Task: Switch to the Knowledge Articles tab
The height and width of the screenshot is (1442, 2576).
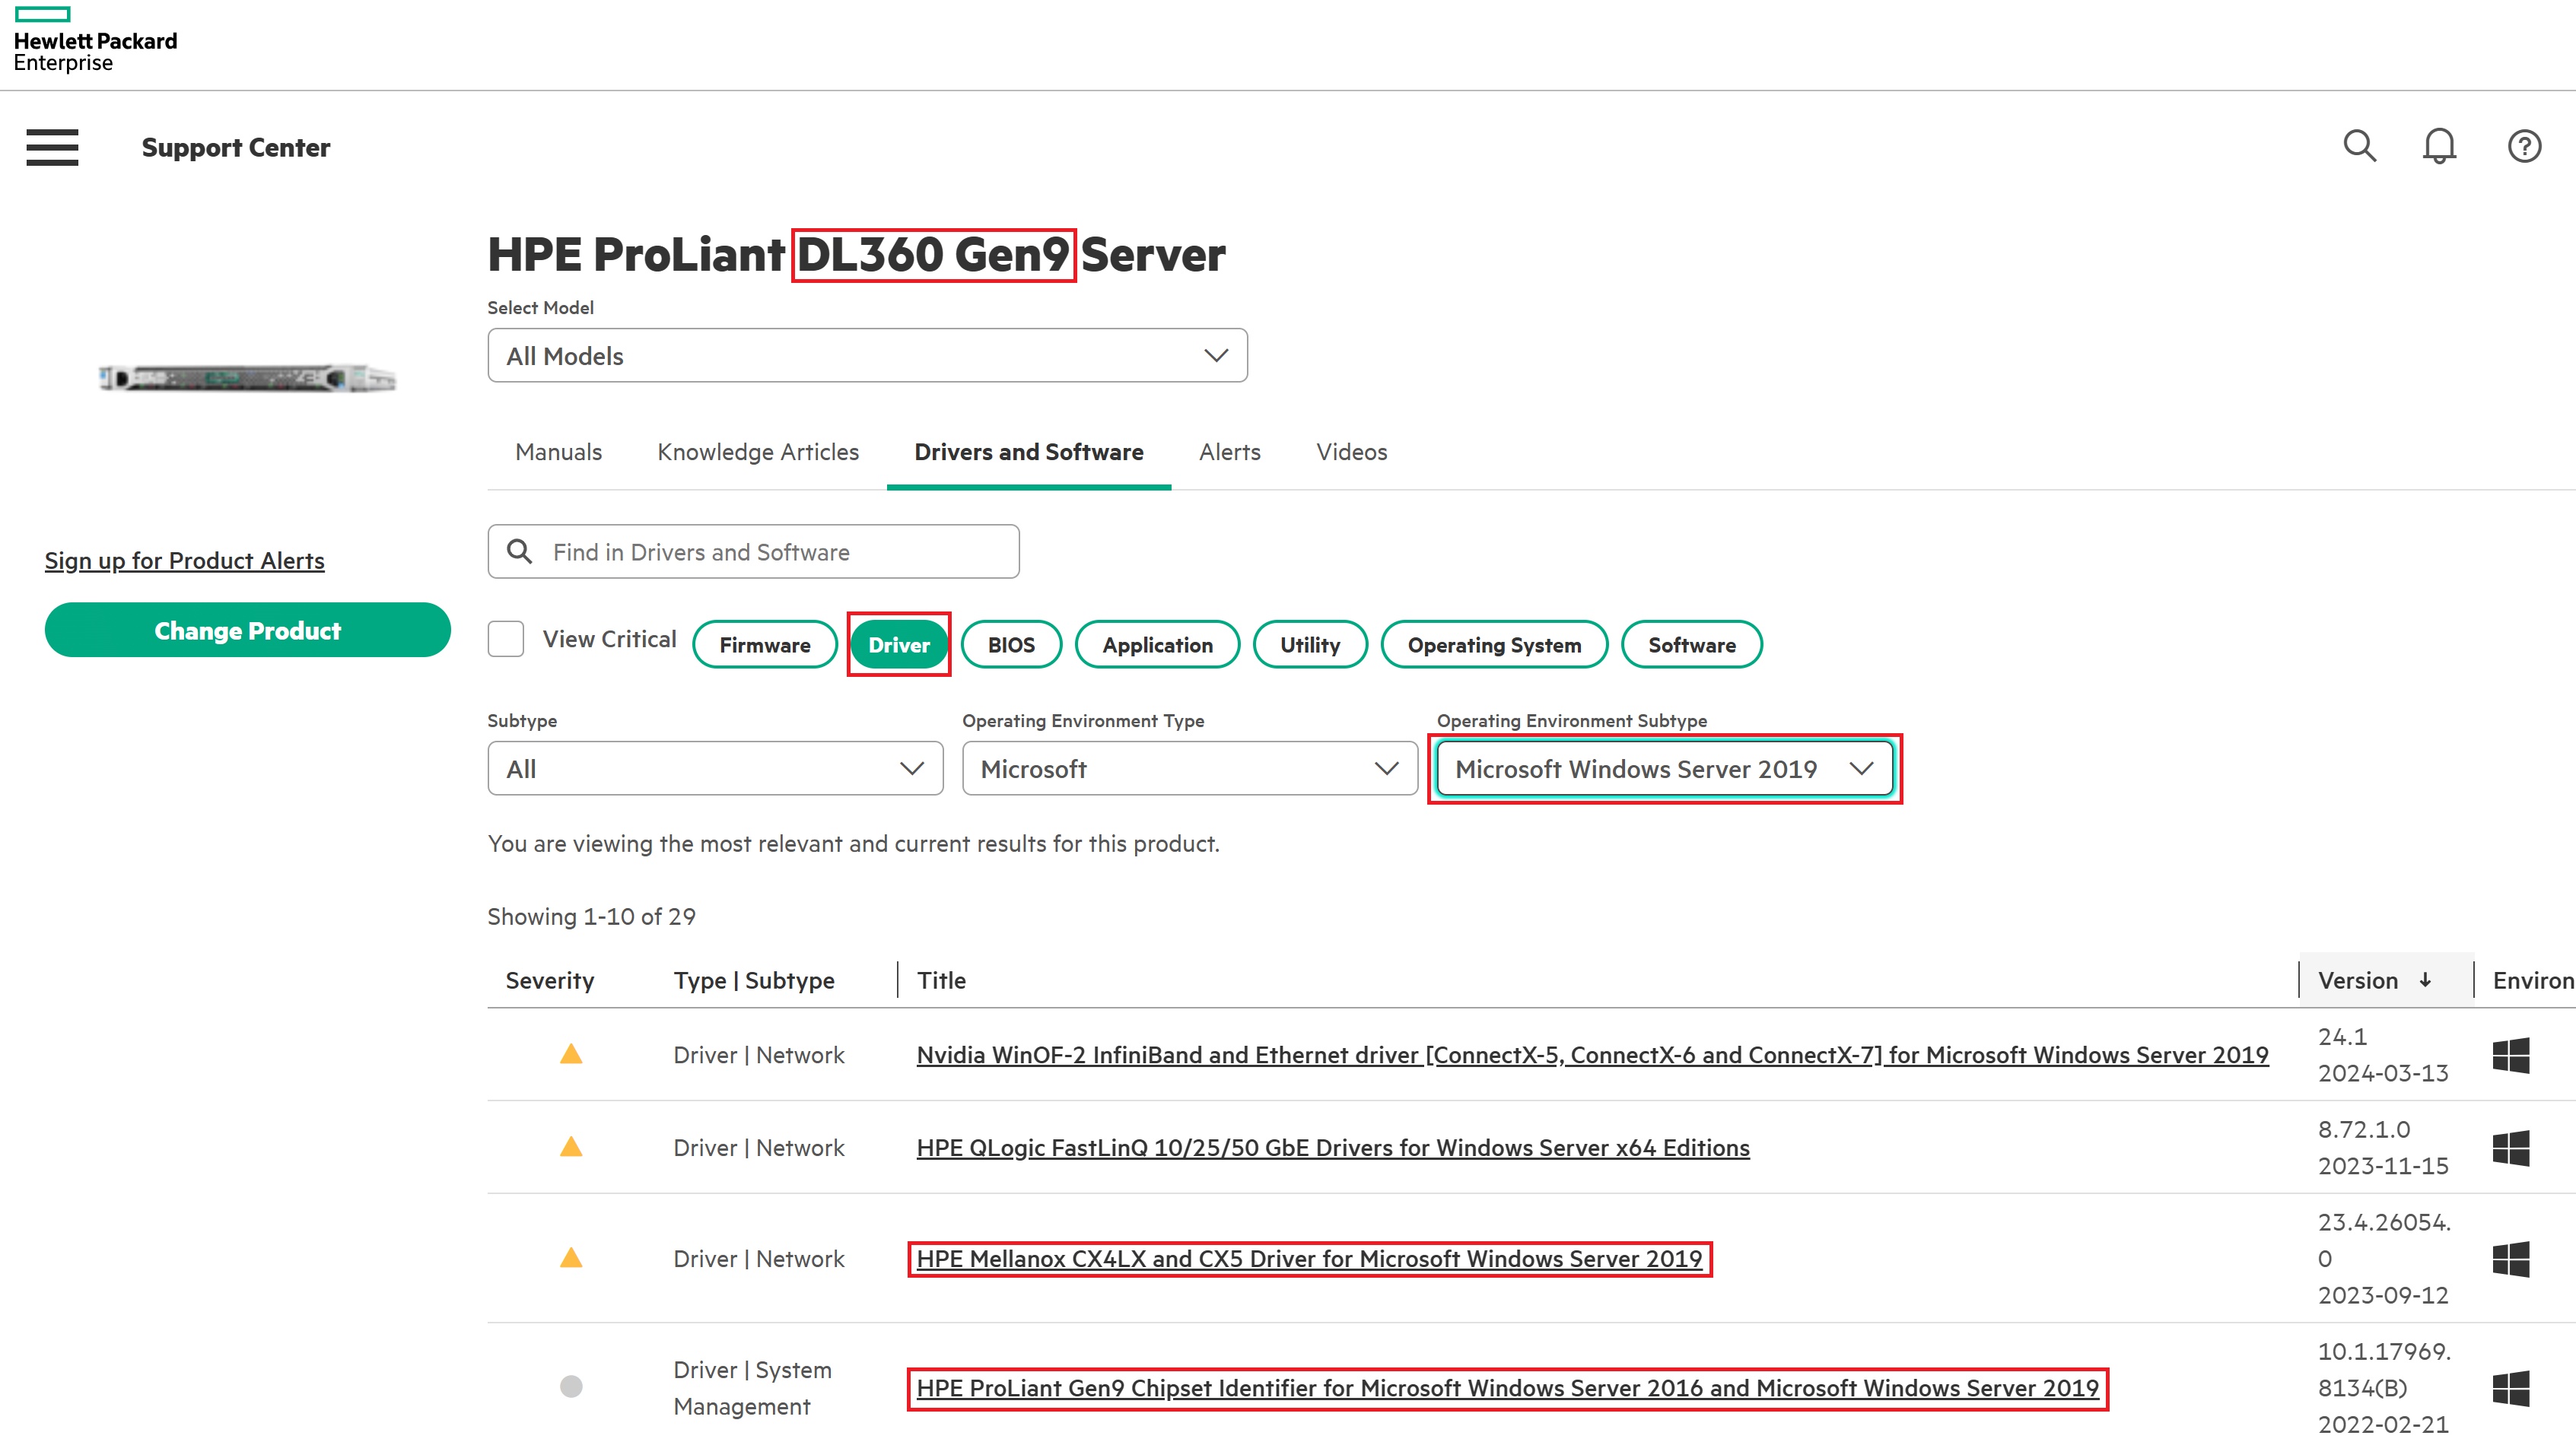Action: 758,452
